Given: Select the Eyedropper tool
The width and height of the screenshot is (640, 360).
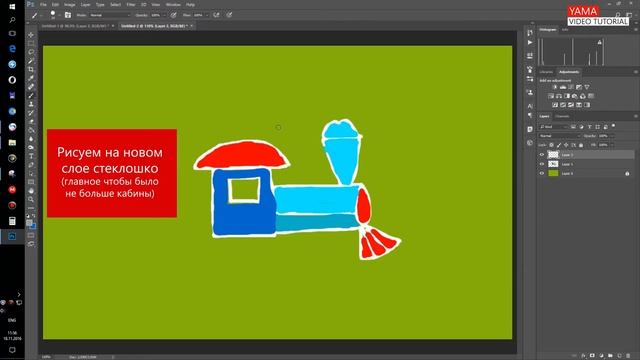Looking at the screenshot, I should [31, 78].
